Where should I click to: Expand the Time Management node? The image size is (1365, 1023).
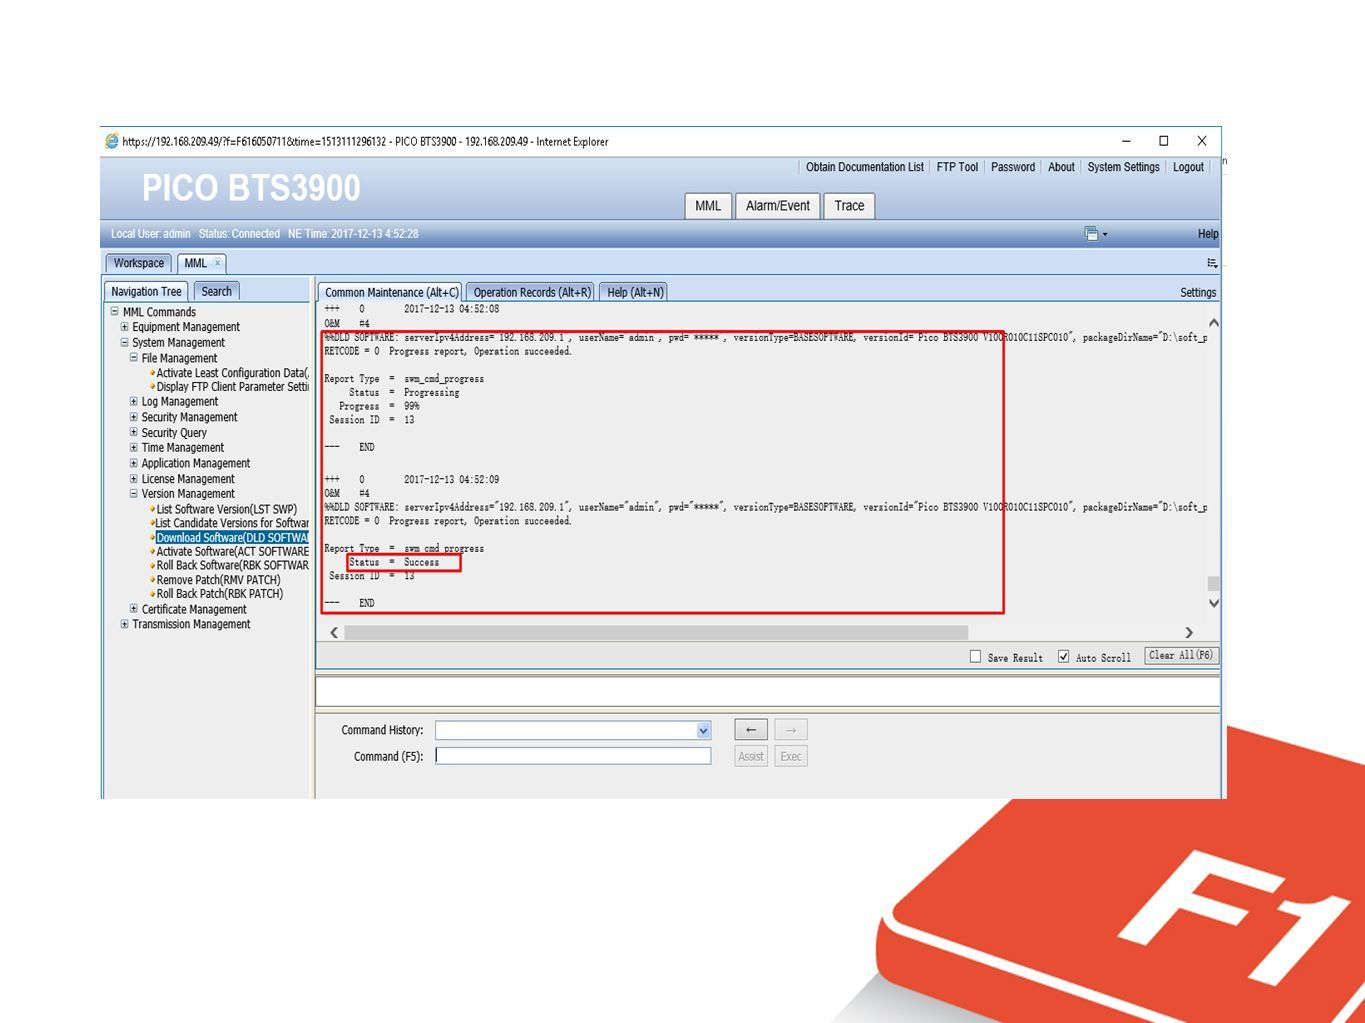[x=133, y=447]
